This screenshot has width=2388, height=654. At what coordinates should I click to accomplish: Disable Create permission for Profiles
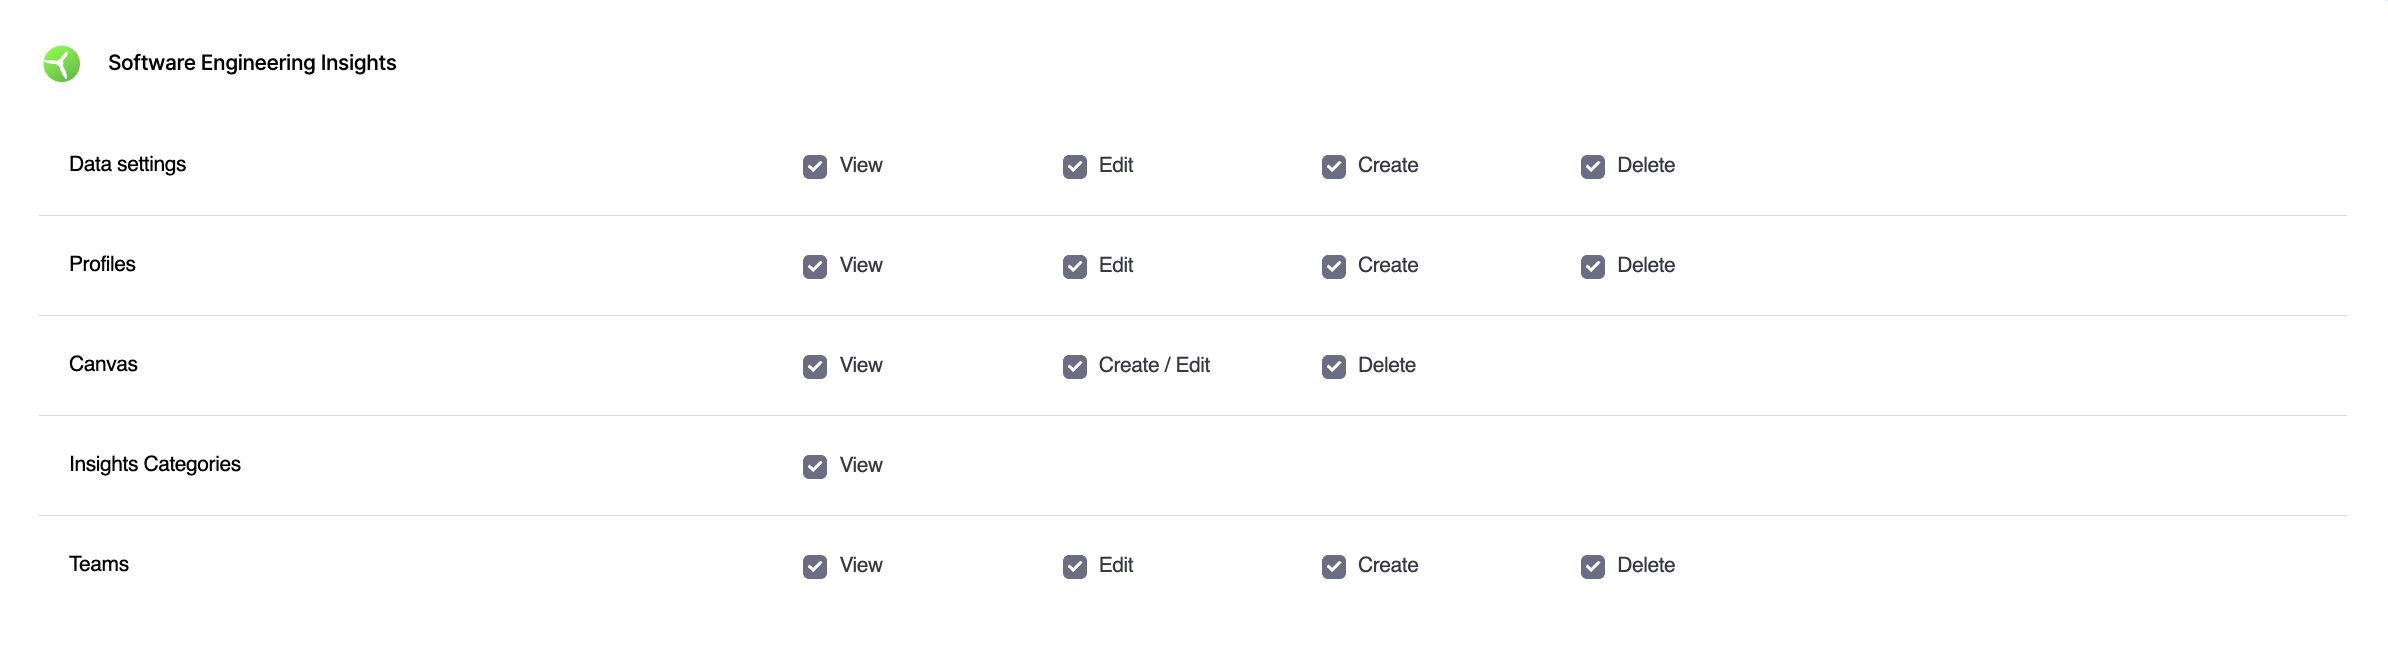1333,266
